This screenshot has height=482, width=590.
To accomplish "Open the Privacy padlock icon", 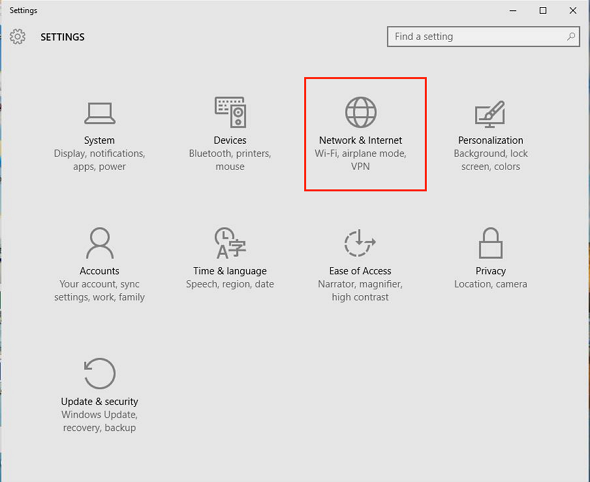I will pos(491,243).
